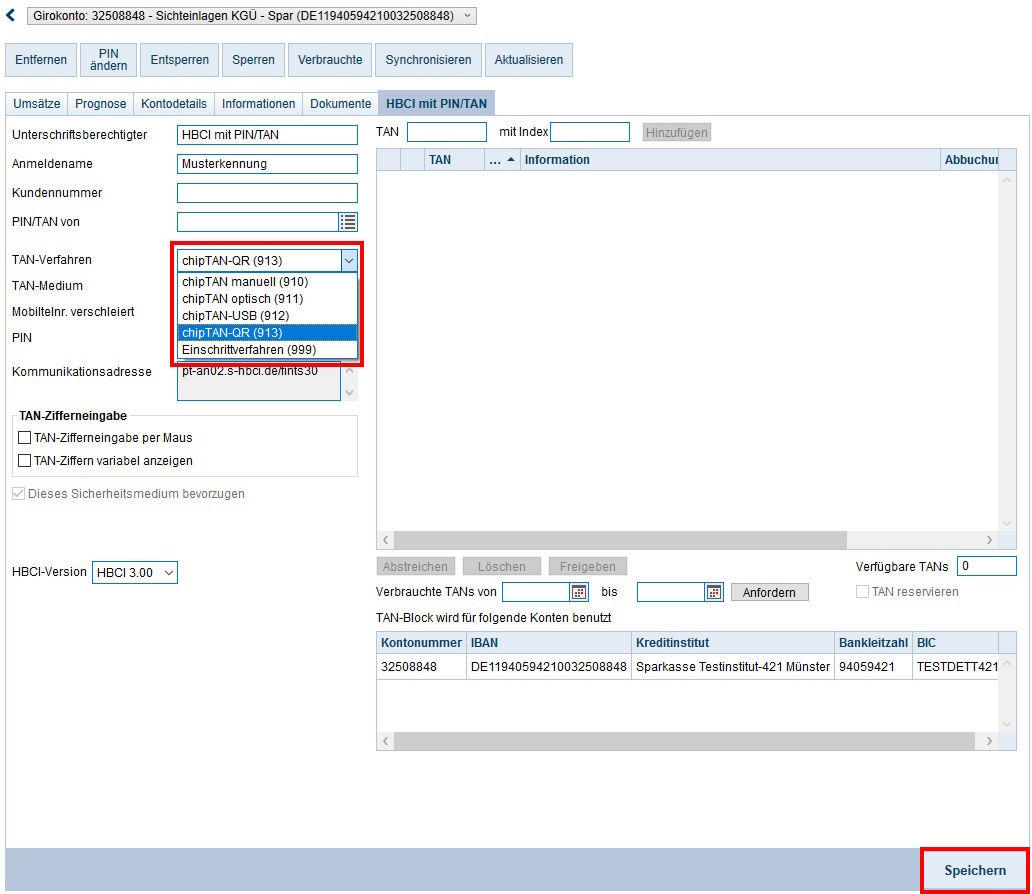This screenshot has width=1032, height=894.
Task: Check TAN-Ziffern variabel anzeigen
Action: tap(24, 461)
